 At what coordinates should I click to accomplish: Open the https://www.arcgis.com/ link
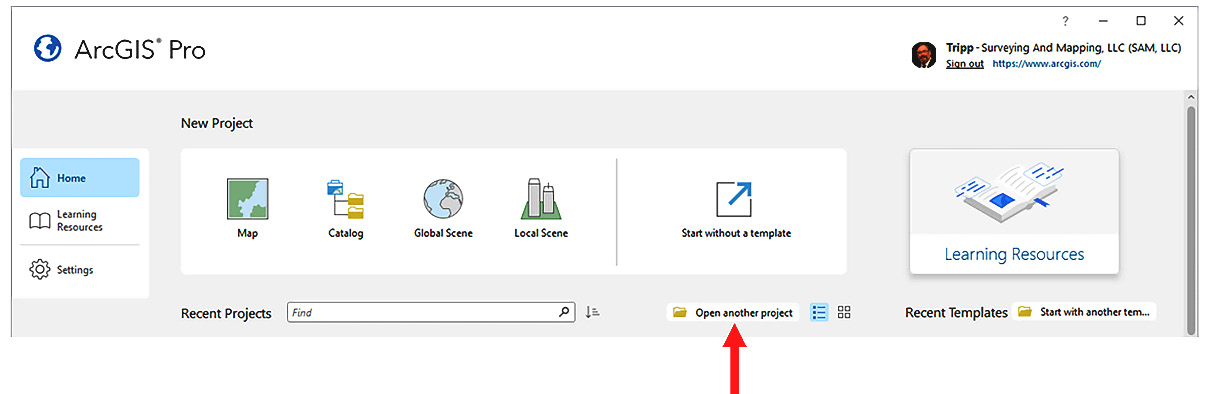click(x=1047, y=64)
